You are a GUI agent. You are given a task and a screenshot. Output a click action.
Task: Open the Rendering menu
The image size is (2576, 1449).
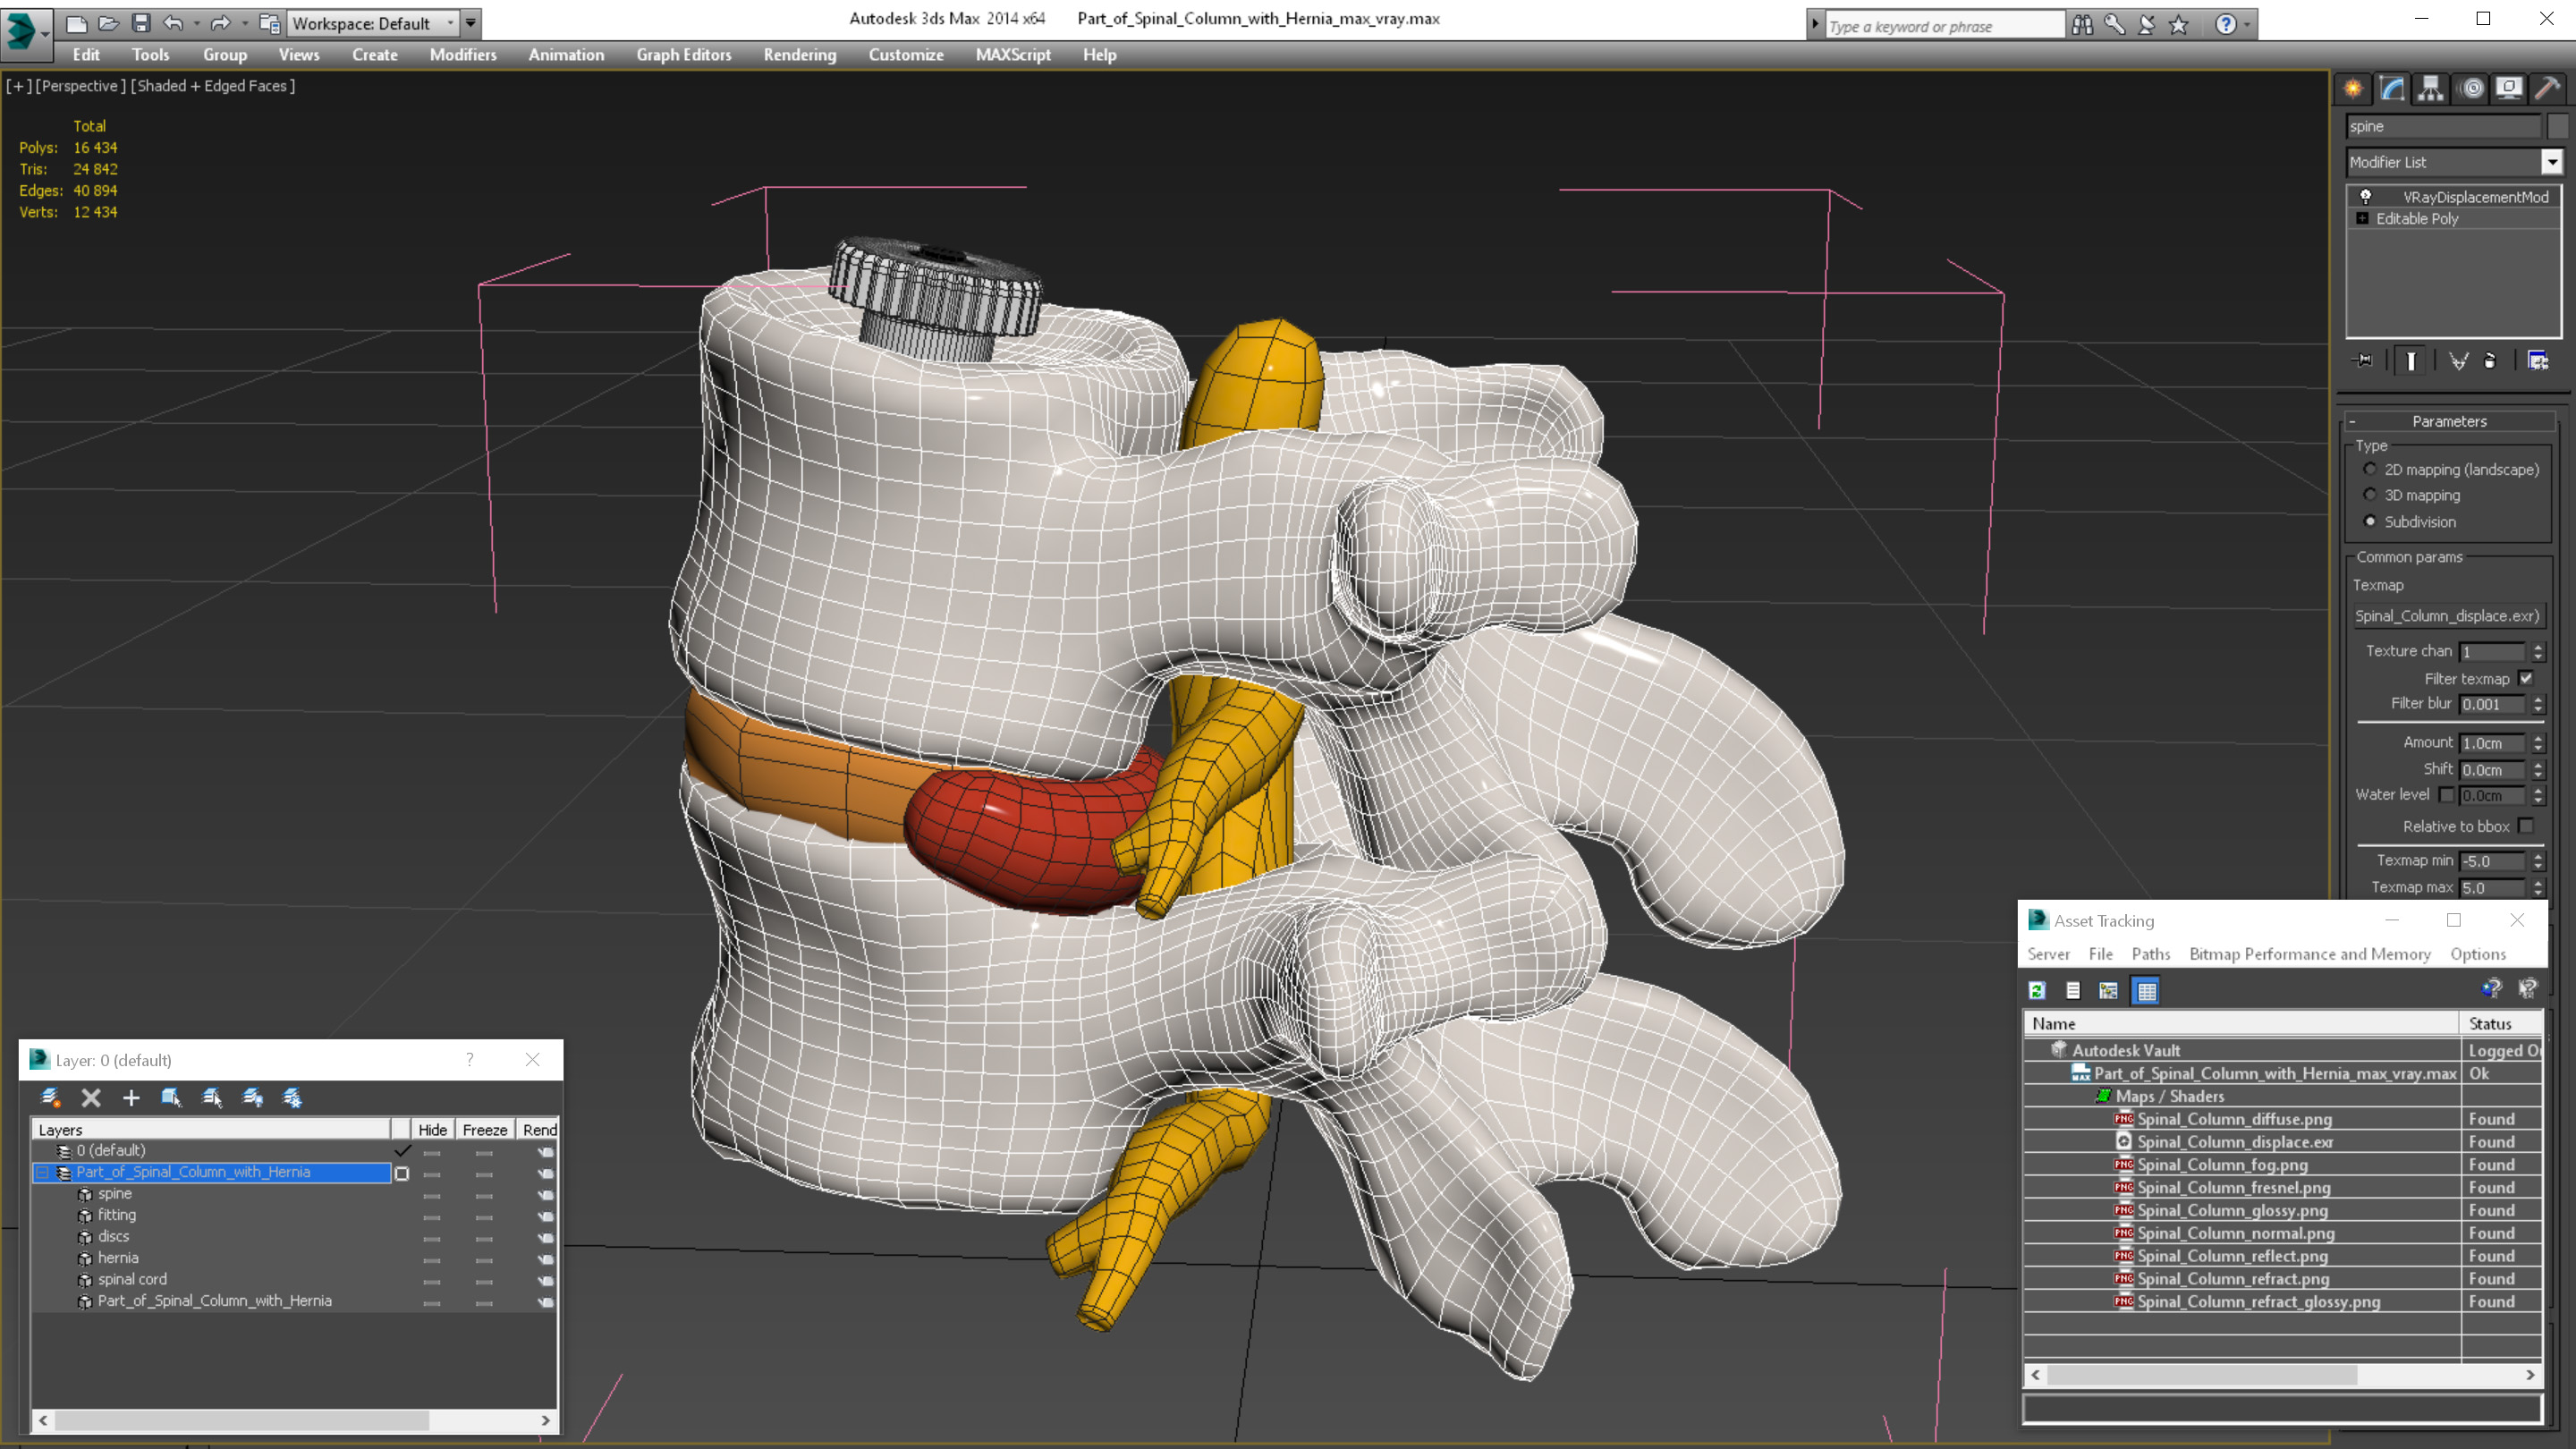coord(799,55)
